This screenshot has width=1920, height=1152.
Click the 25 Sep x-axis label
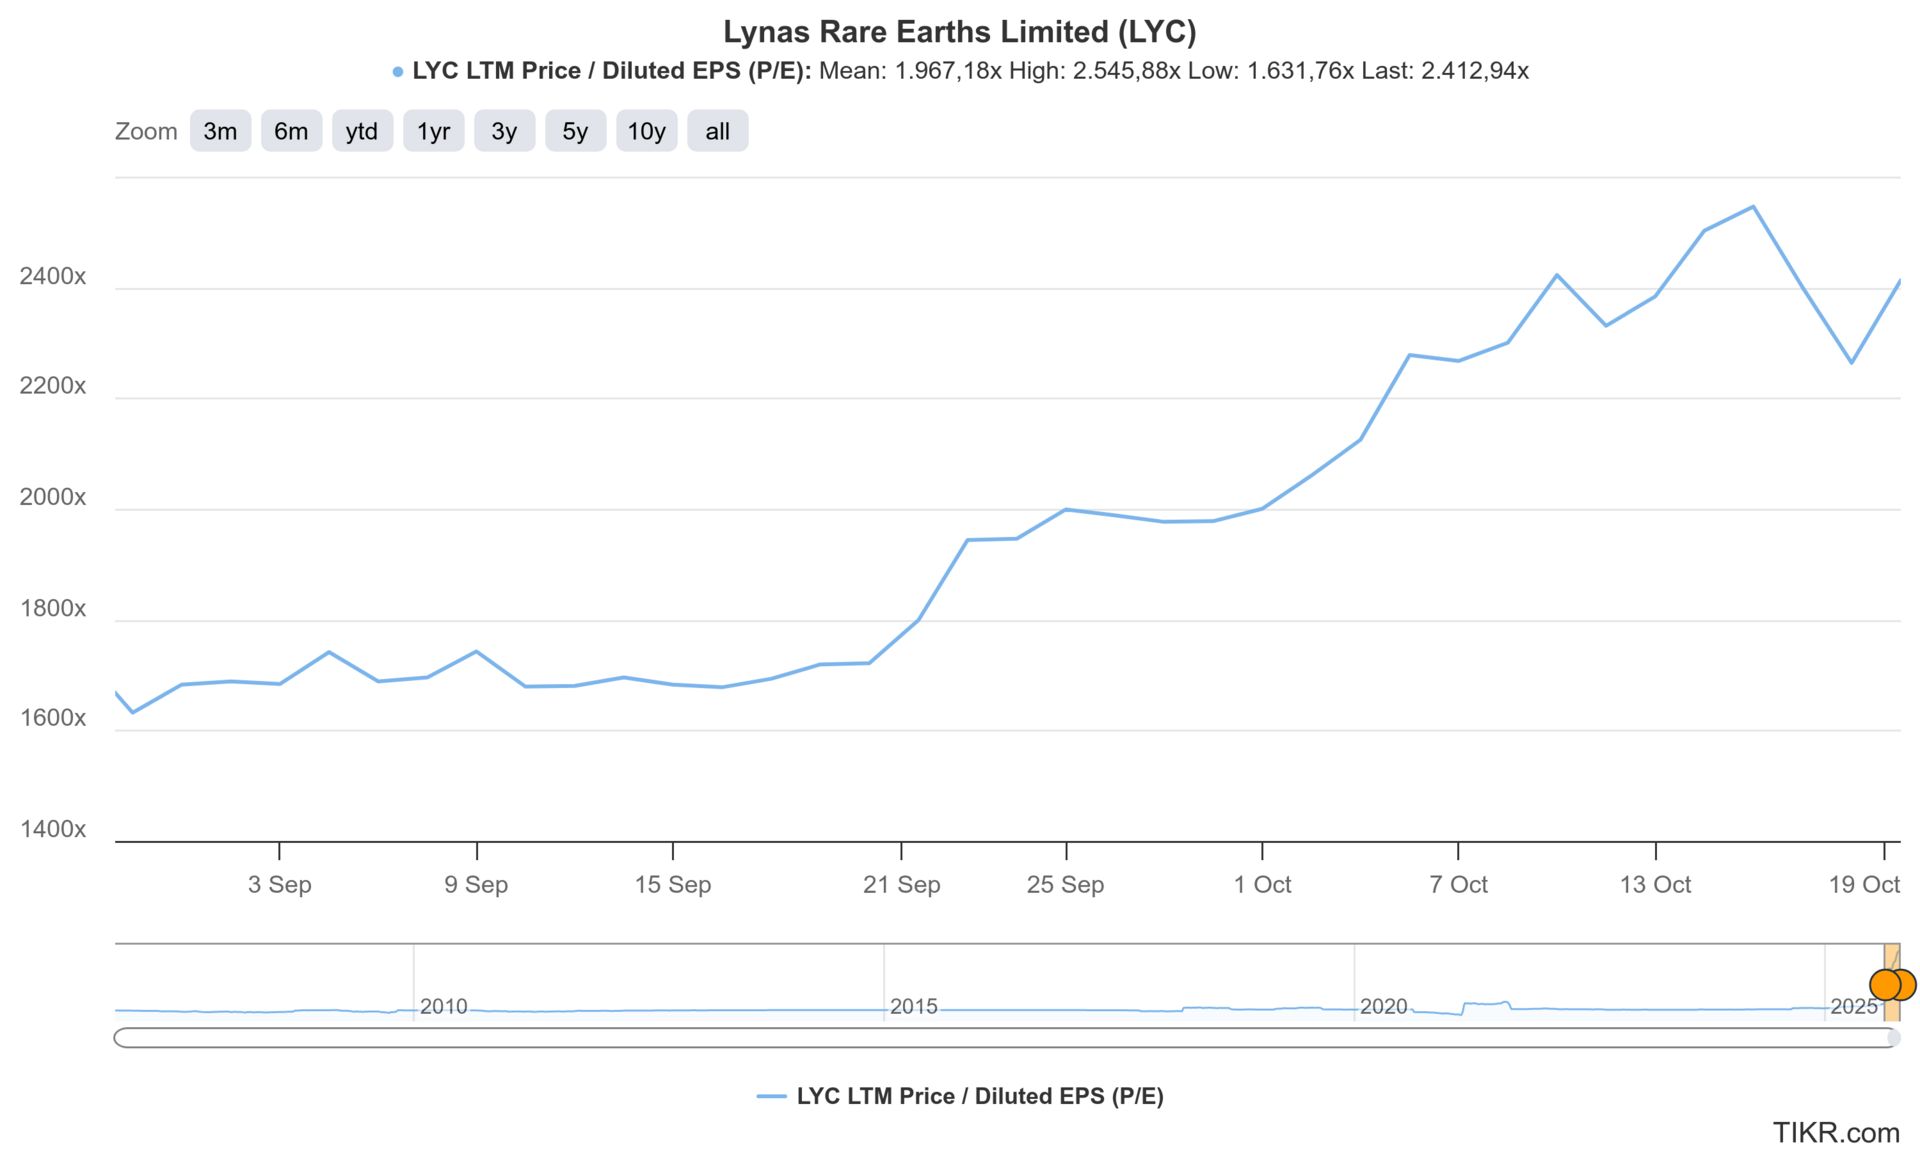tap(1065, 884)
